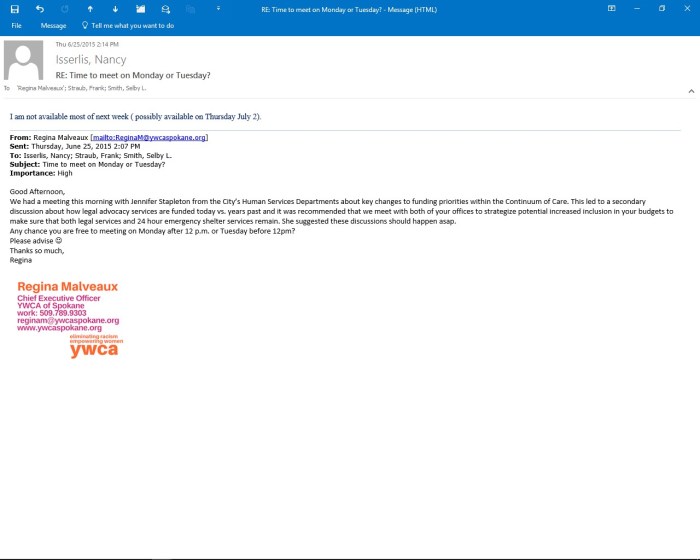Image resolution: width=700 pixels, height=560 pixels.
Task: Click the mailto:ReginaM@ywcaspokane.org link
Action: [x=149, y=137]
